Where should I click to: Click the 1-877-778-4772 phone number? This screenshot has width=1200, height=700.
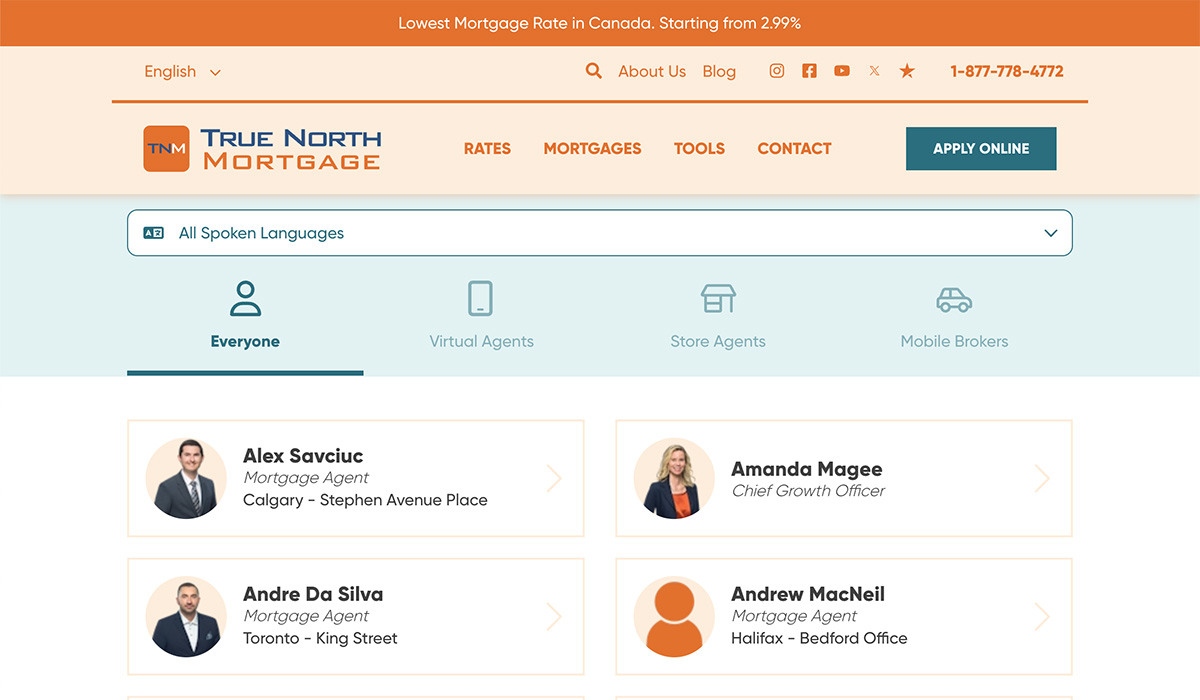point(1006,72)
